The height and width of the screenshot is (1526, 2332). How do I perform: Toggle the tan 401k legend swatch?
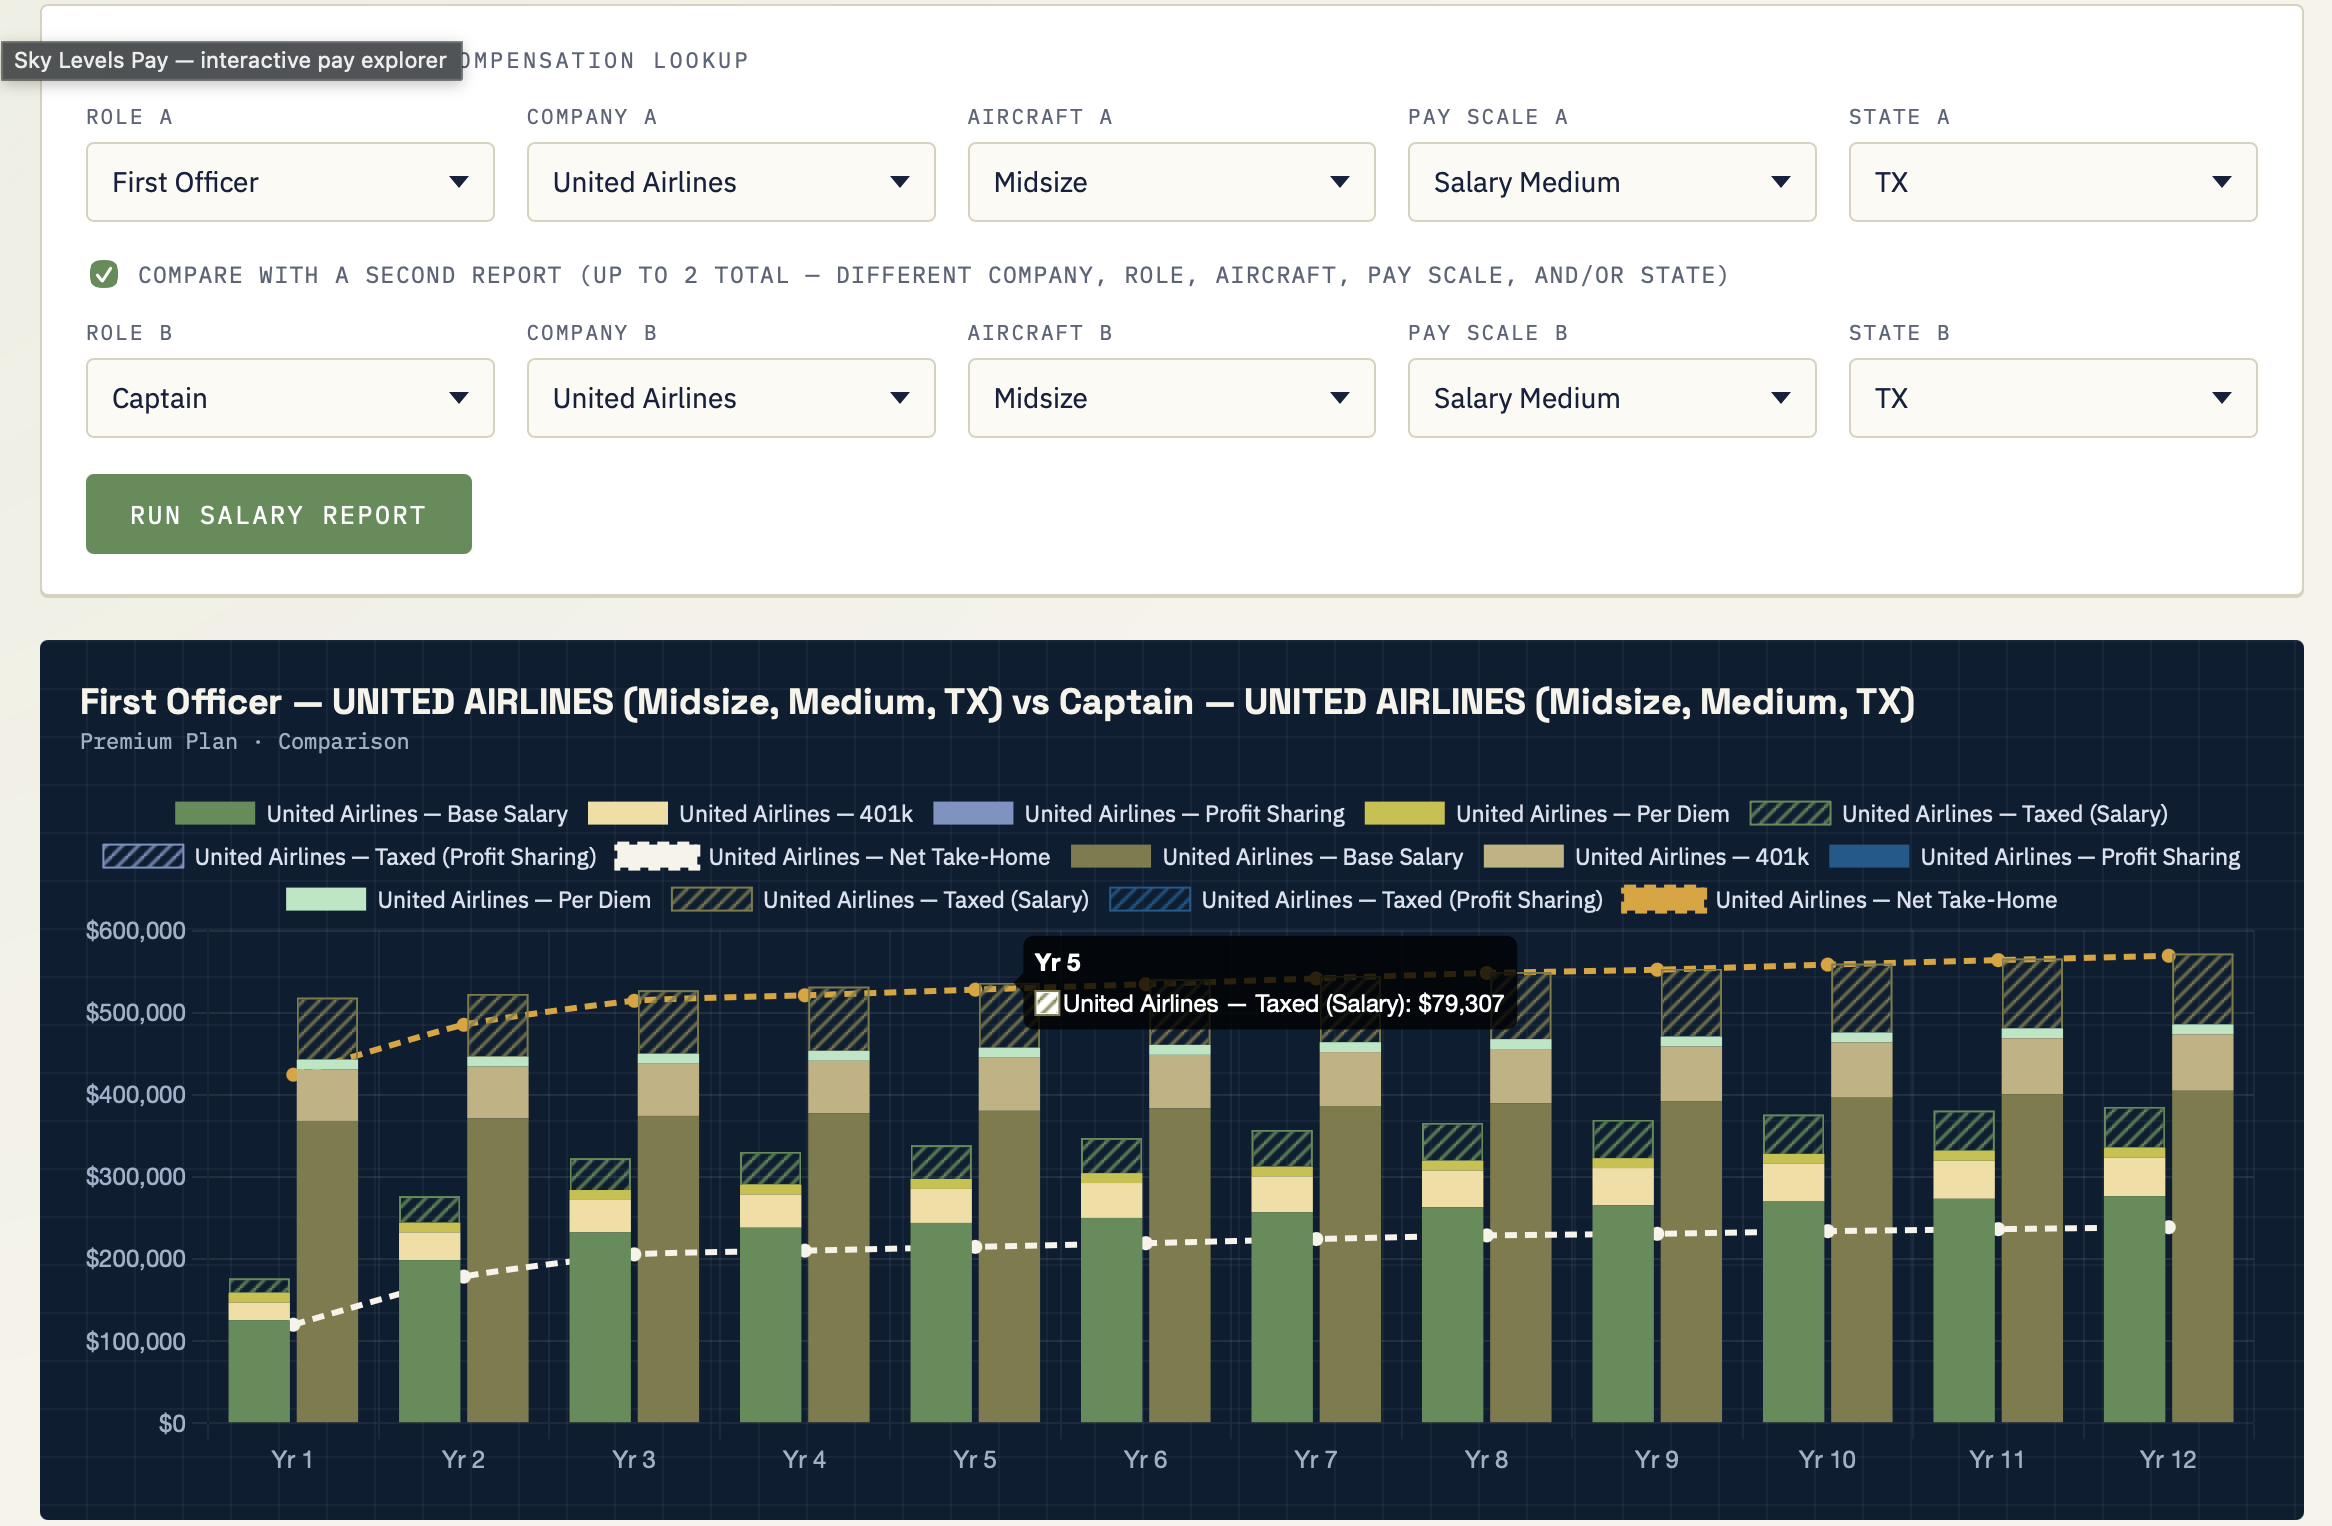point(1523,856)
